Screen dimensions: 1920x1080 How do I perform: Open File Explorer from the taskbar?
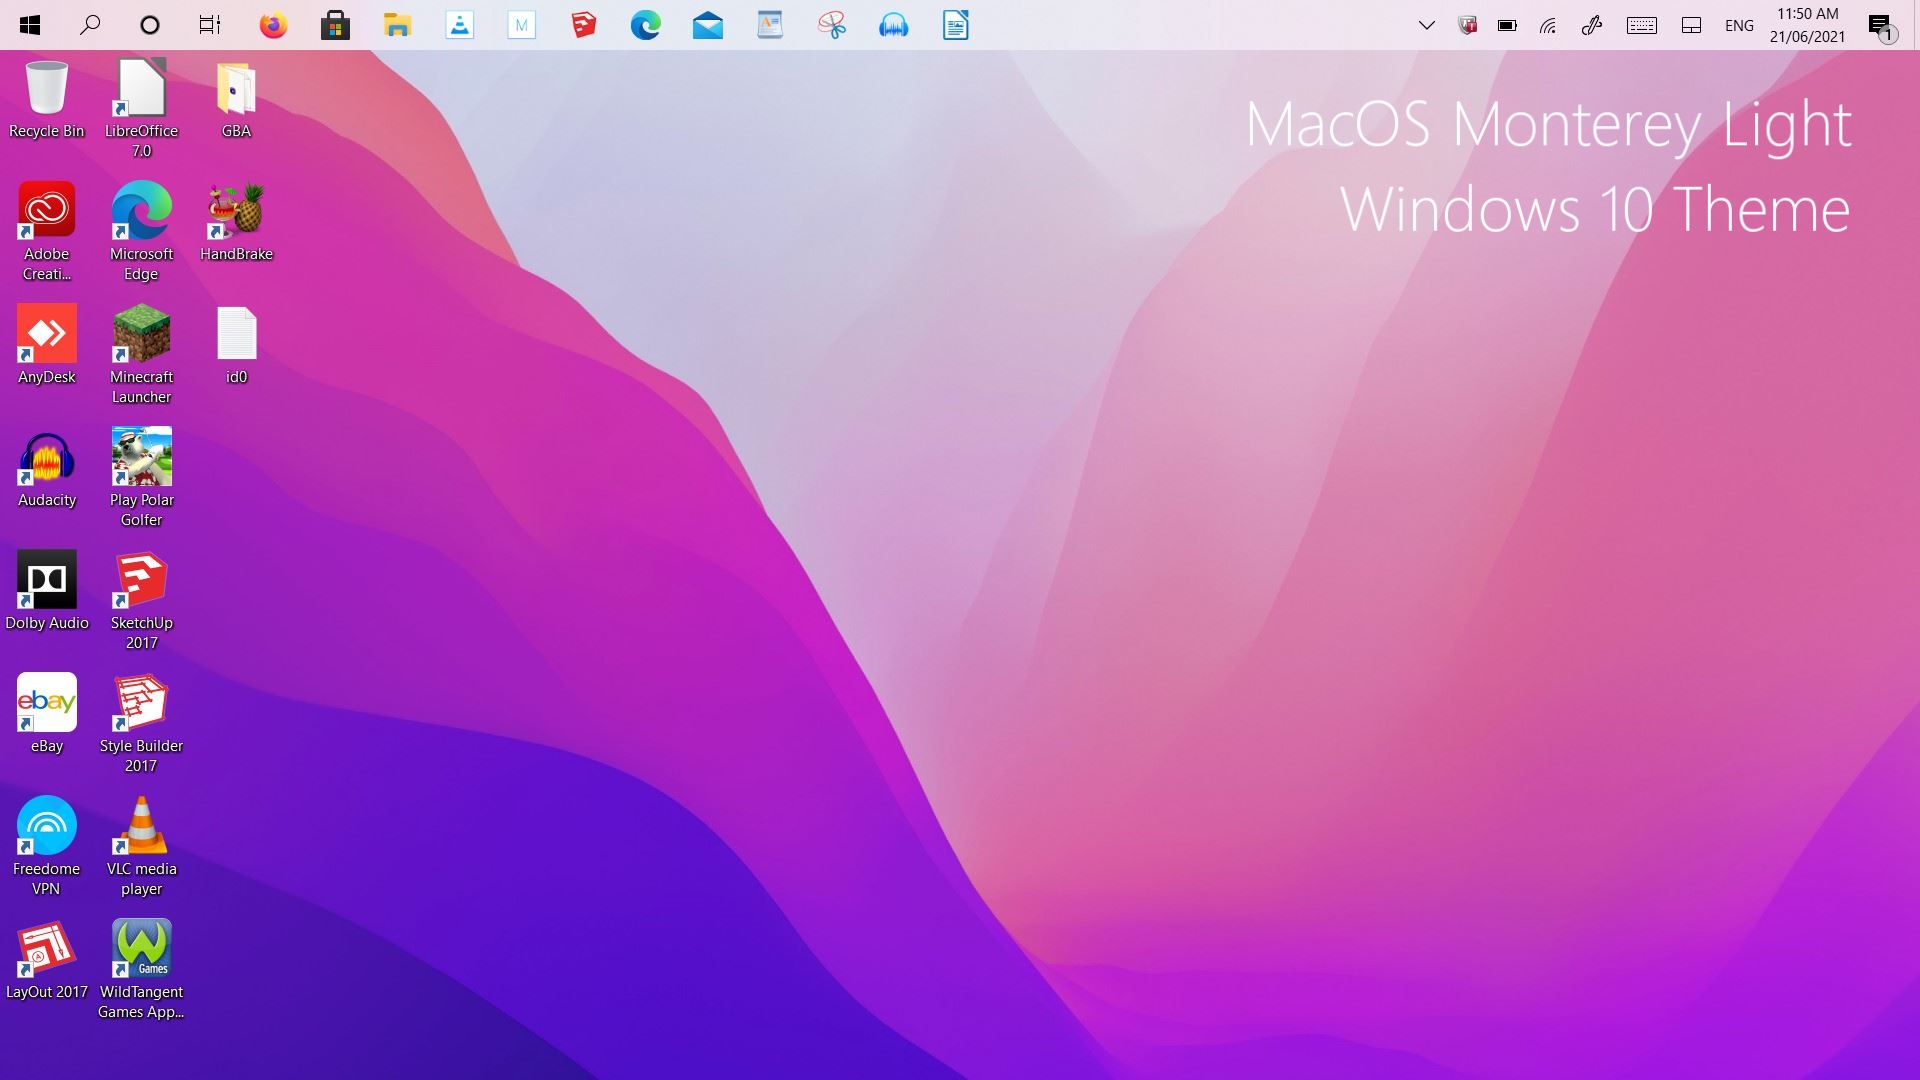pyautogui.click(x=397, y=25)
